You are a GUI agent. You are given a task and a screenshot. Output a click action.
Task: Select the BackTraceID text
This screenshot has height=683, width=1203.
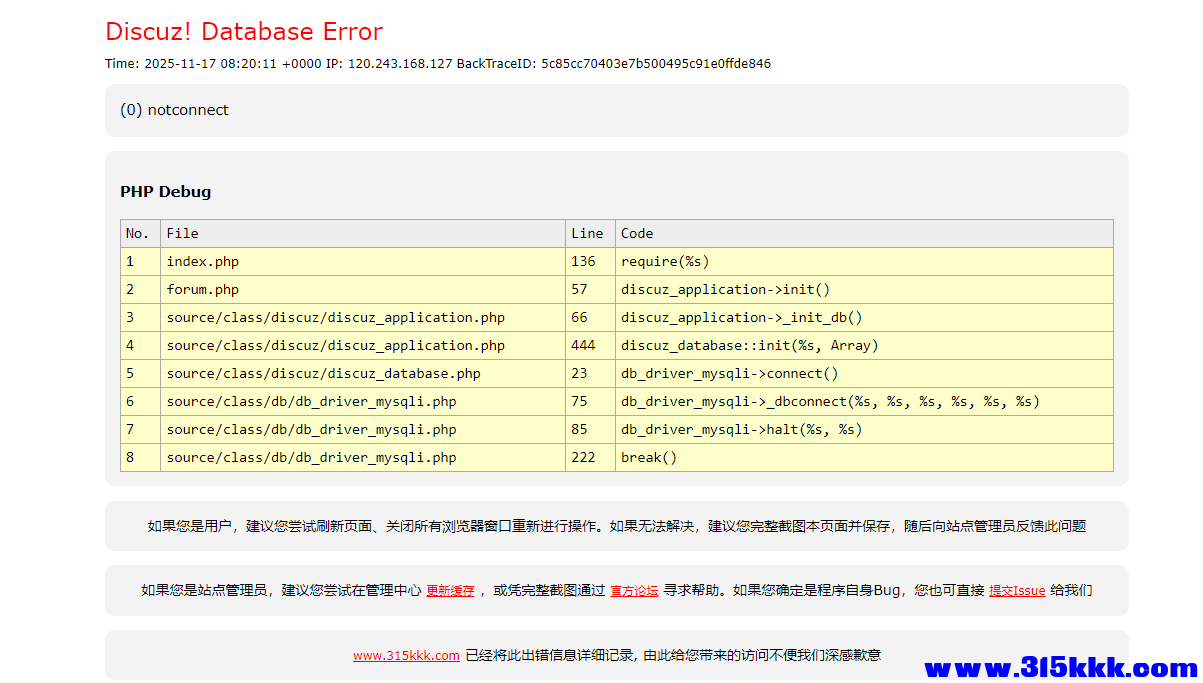coord(614,63)
